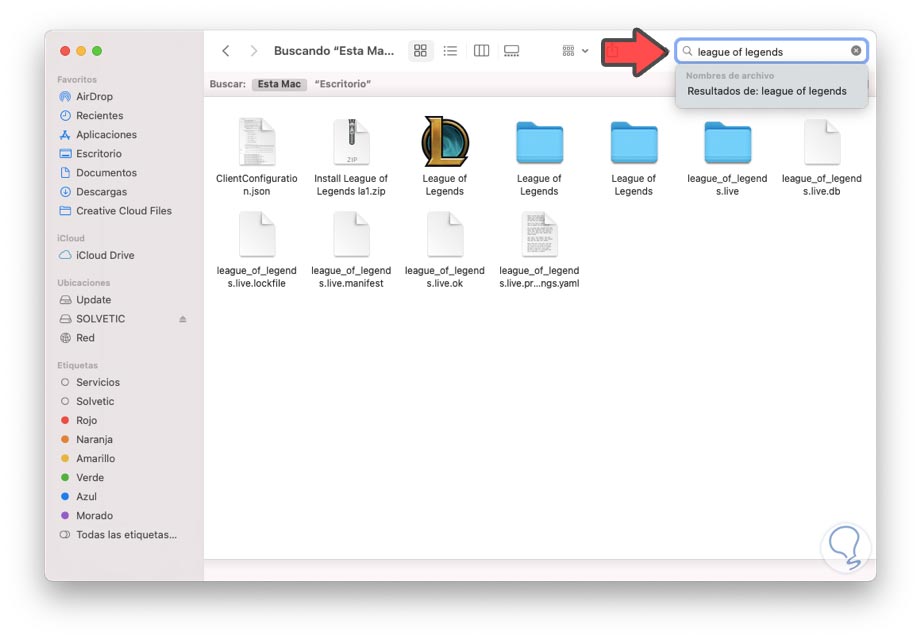
Task: Click the yellow minimize window button
Action: (x=81, y=51)
